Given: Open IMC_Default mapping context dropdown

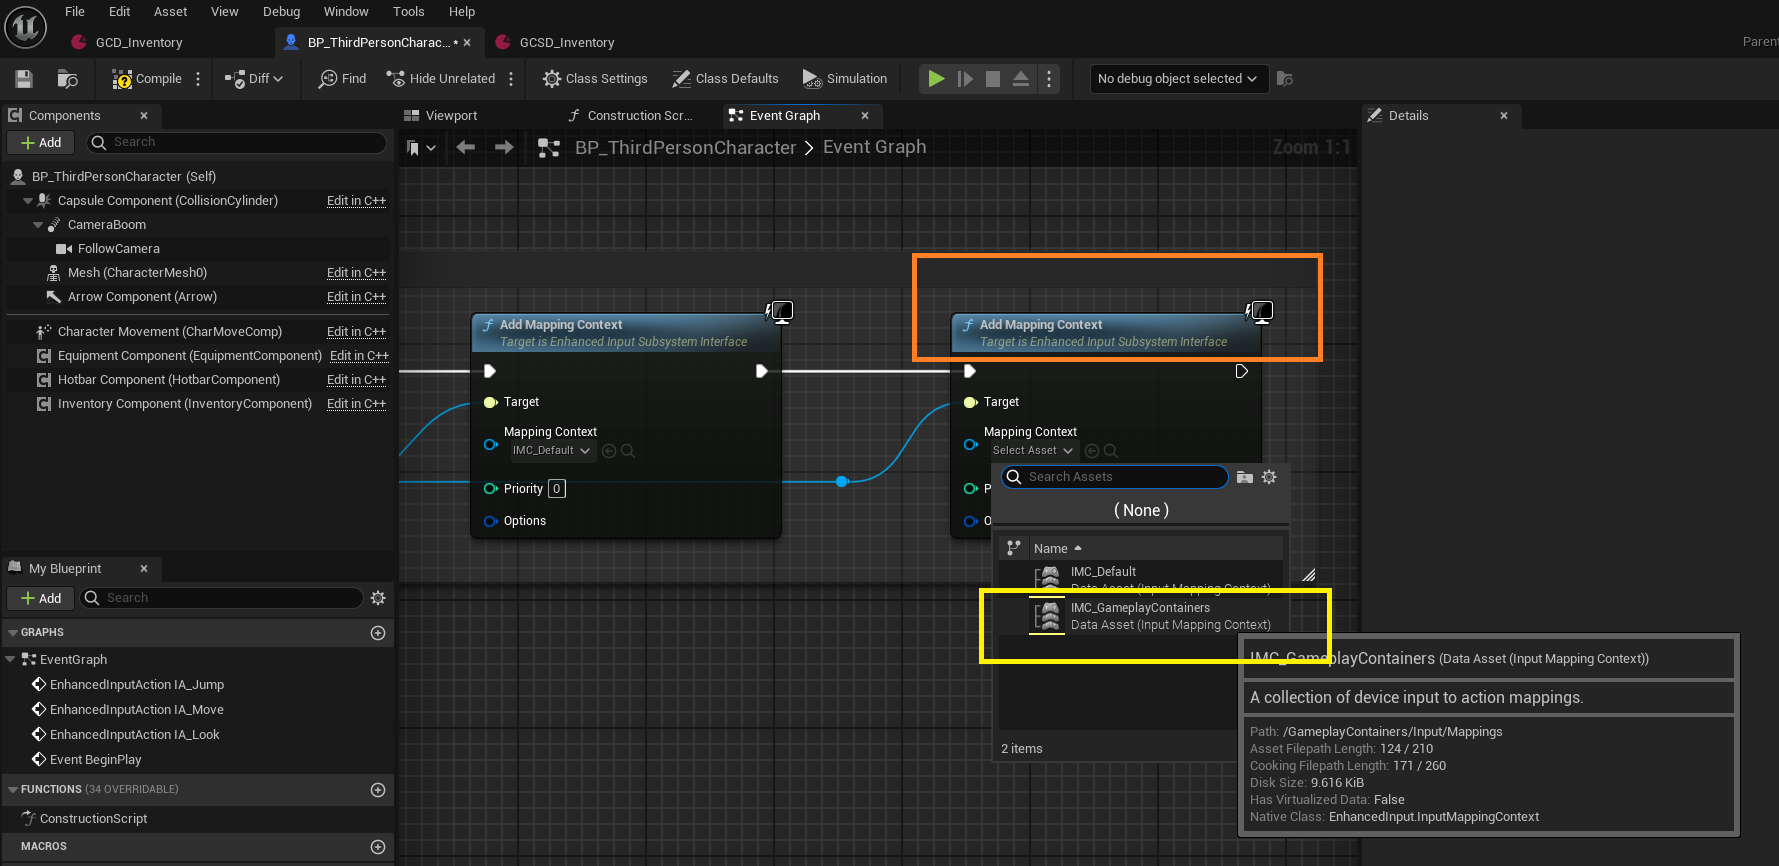Looking at the screenshot, I should tap(552, 451).
